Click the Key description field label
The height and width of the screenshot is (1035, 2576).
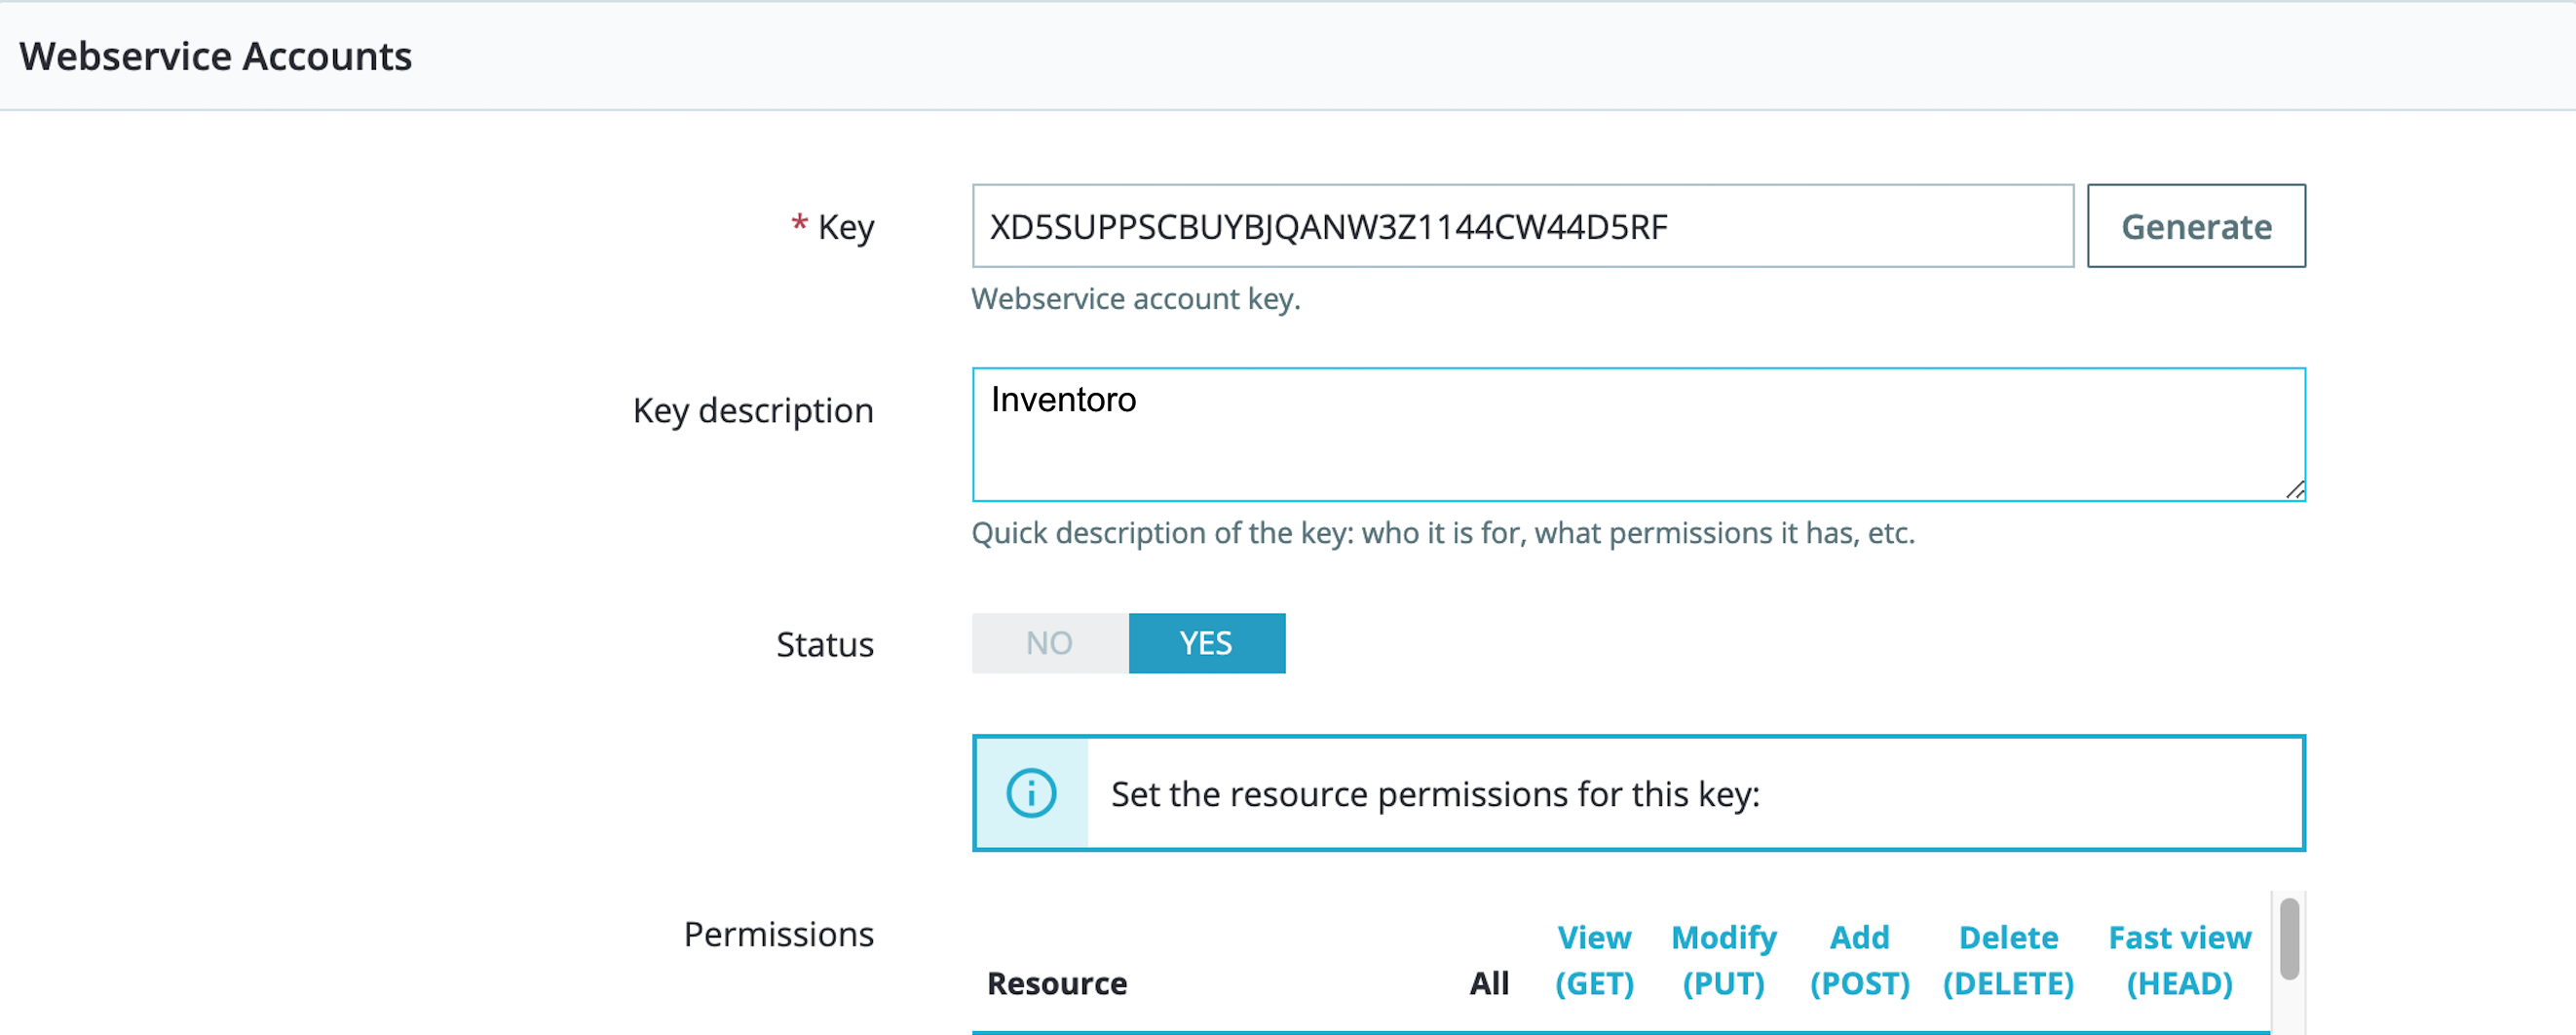coord(753,411)
